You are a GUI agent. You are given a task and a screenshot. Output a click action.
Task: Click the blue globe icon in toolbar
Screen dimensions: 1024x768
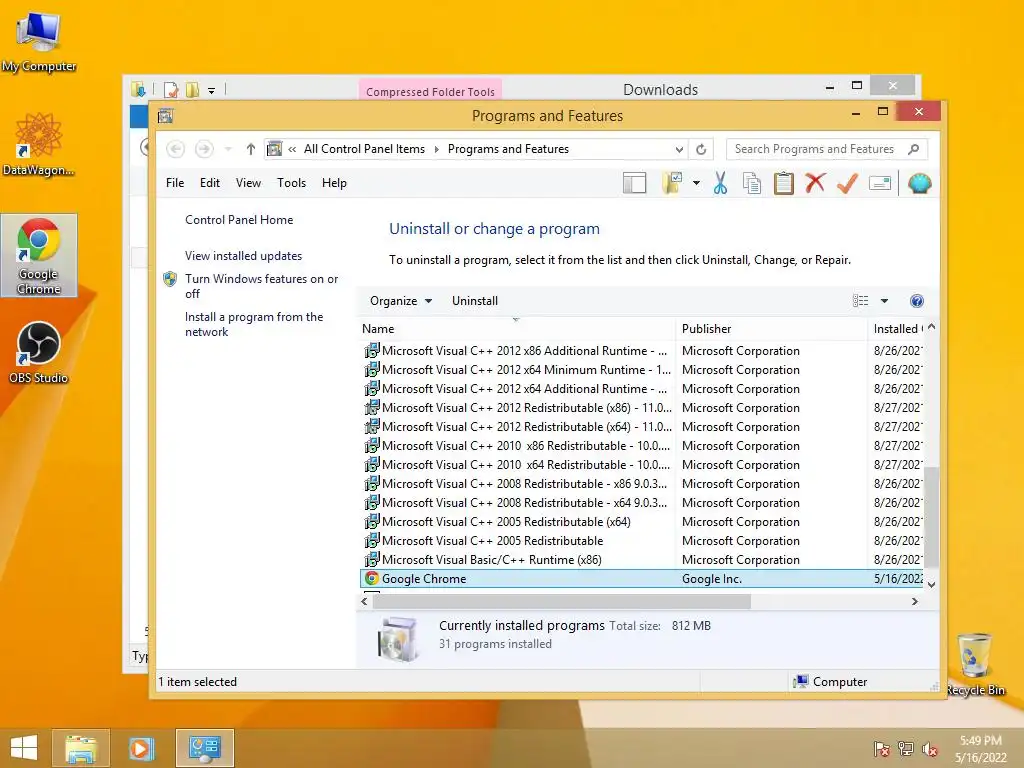919,184
